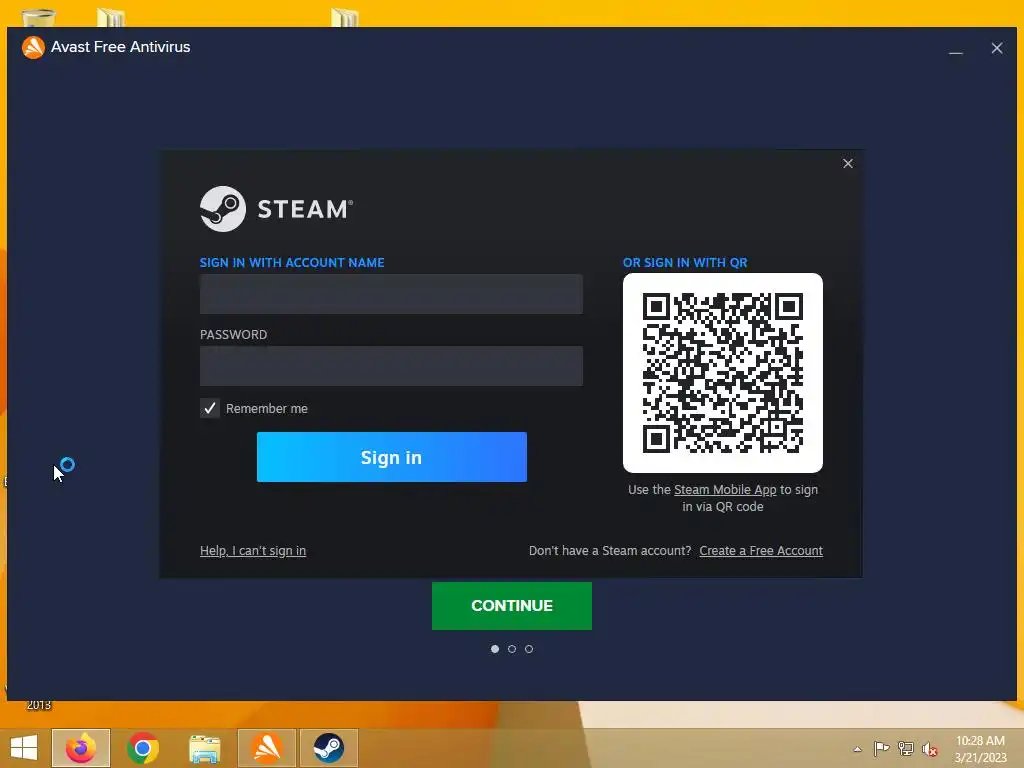
Task: Close the Avast Free Antivirus window
Action: pyautogui.click(x=997, y=48)
